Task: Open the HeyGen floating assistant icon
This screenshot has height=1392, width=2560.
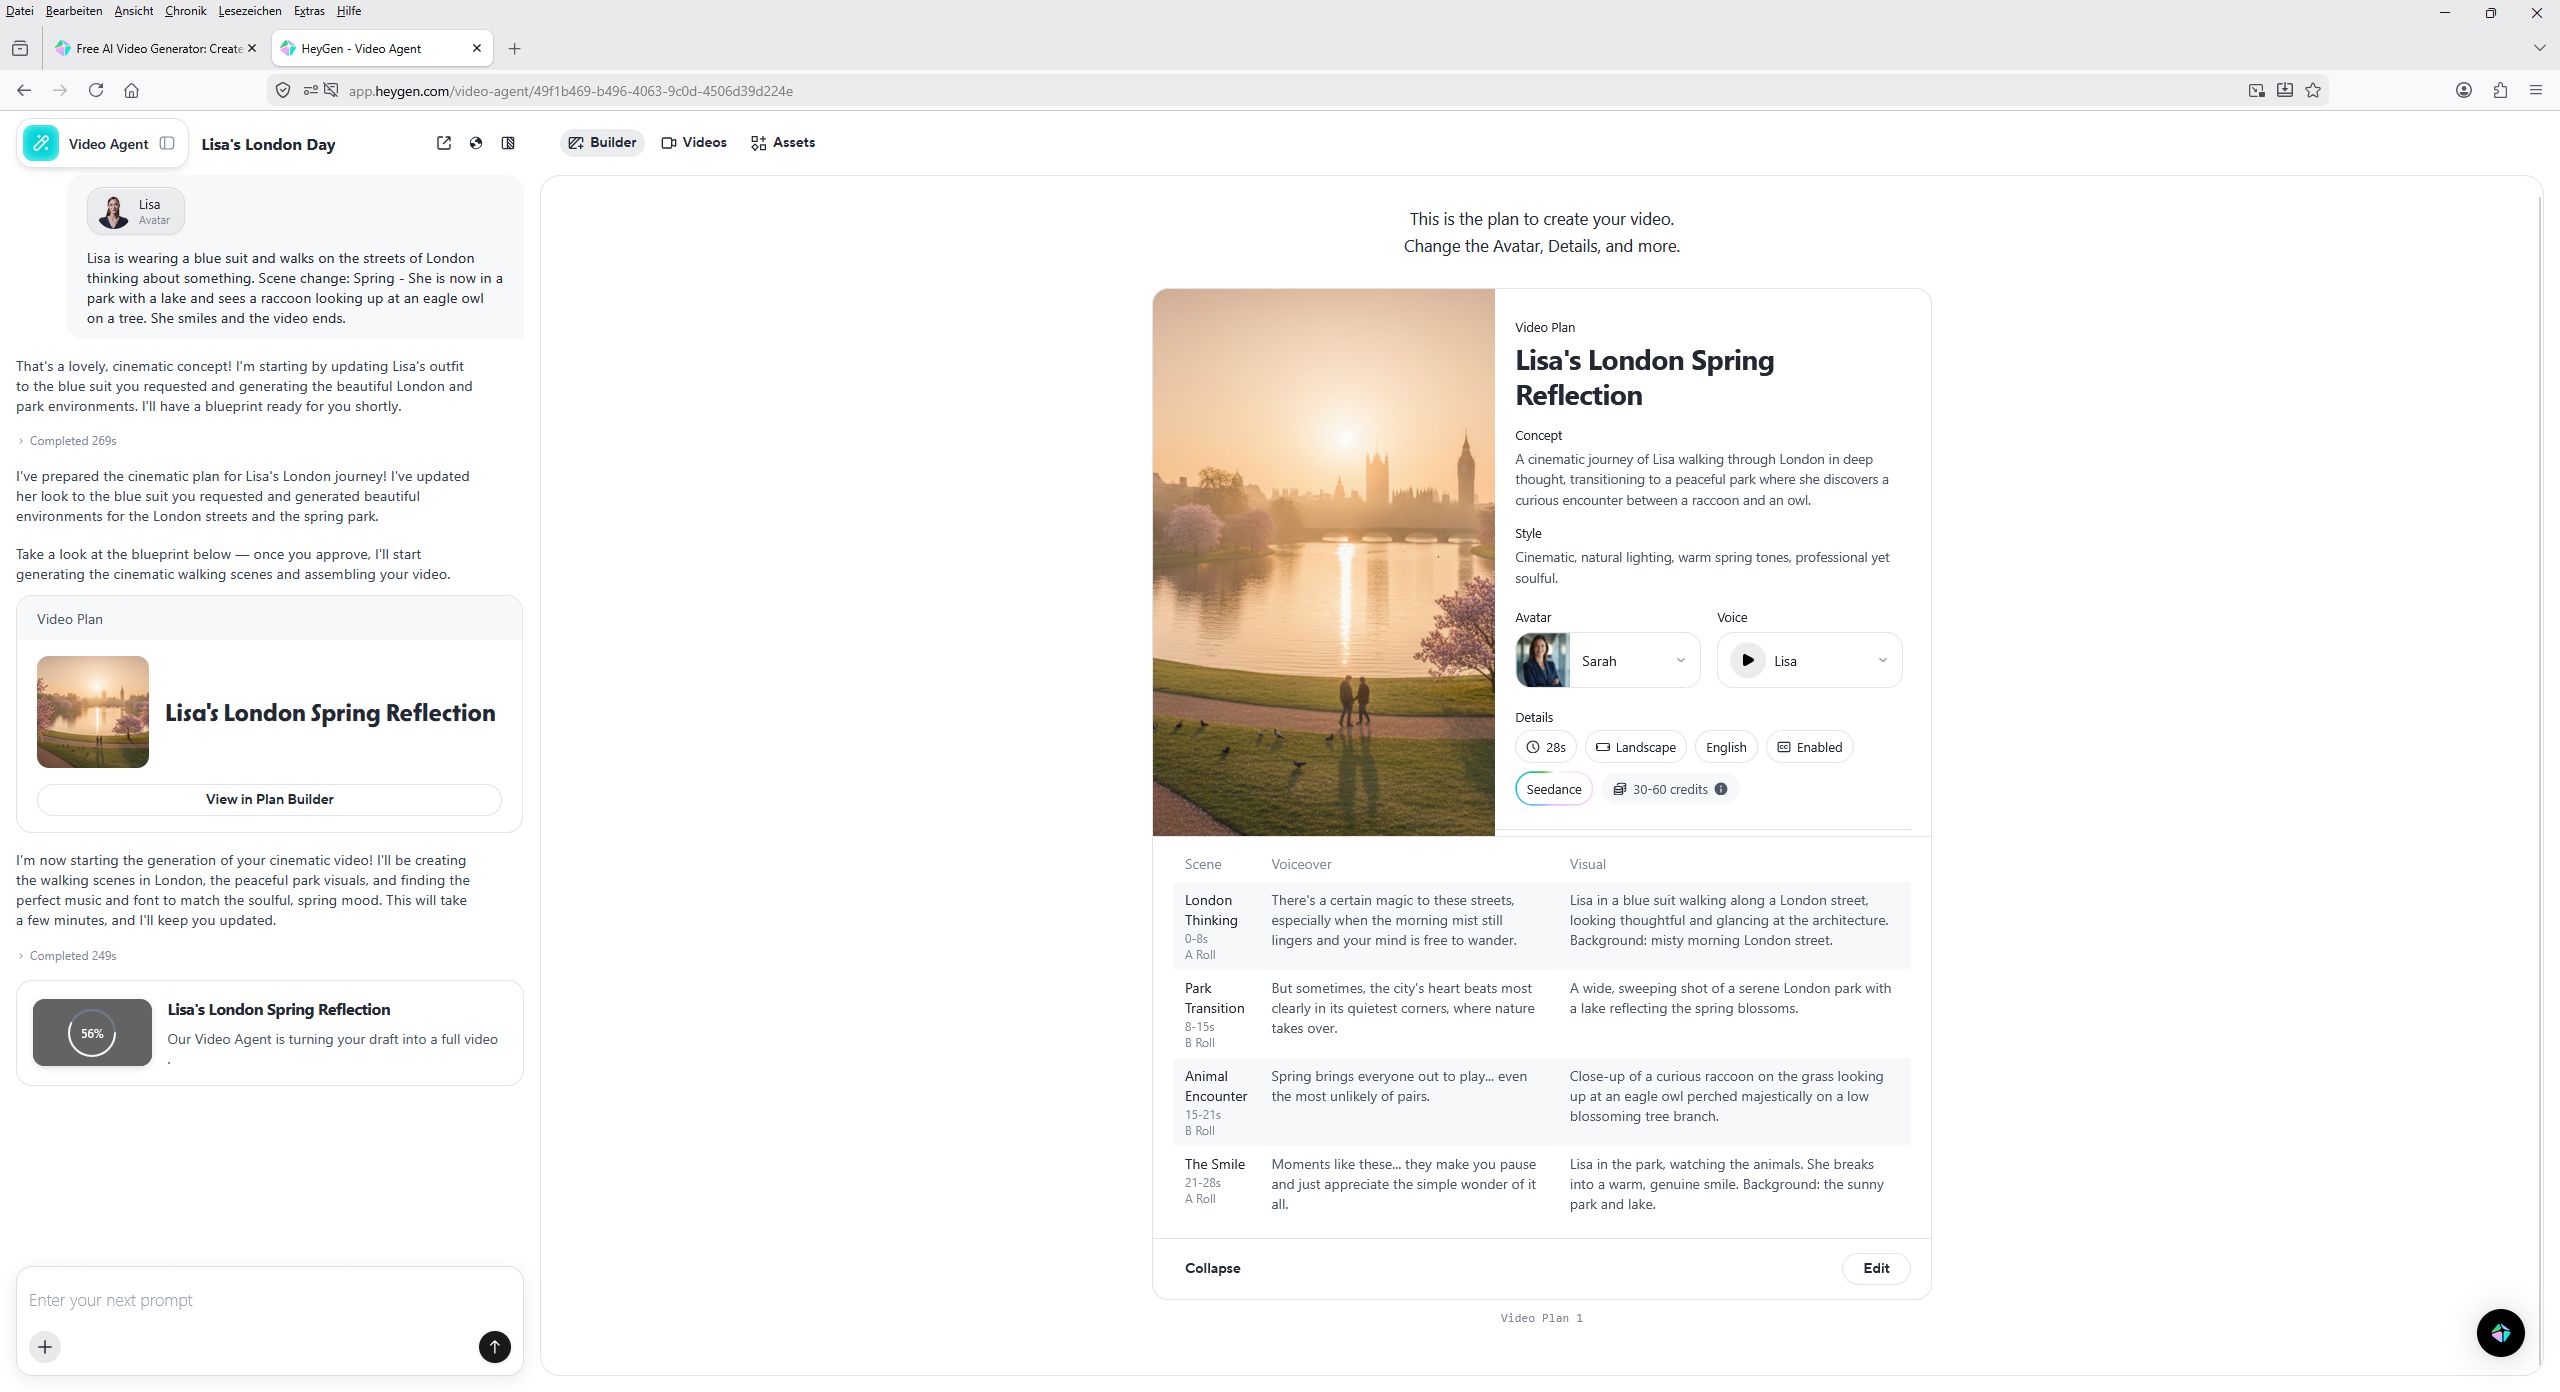Action: [x=2500, y=1333]
